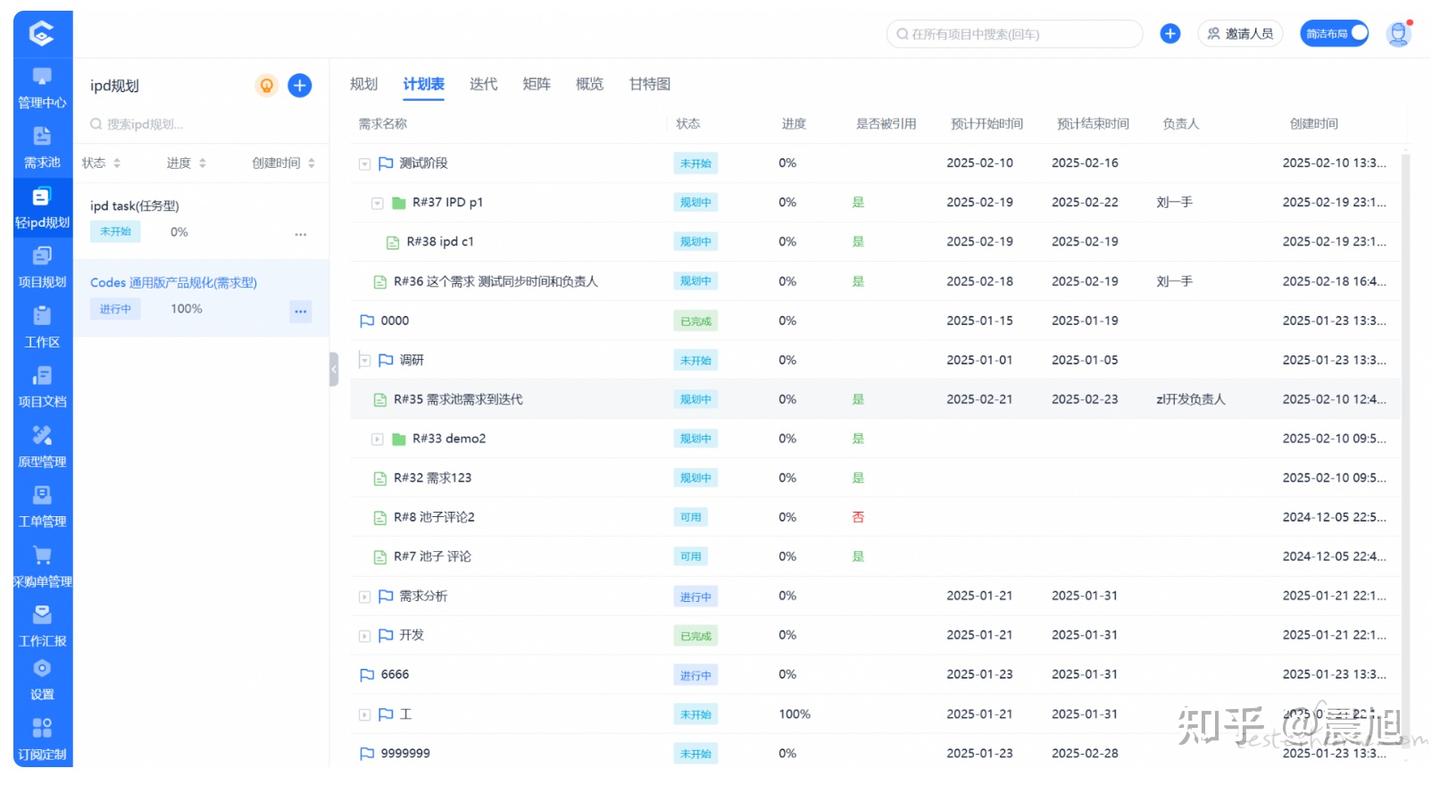
Task: Open 工作区 from the sidebar
Action: pos(42,328)
